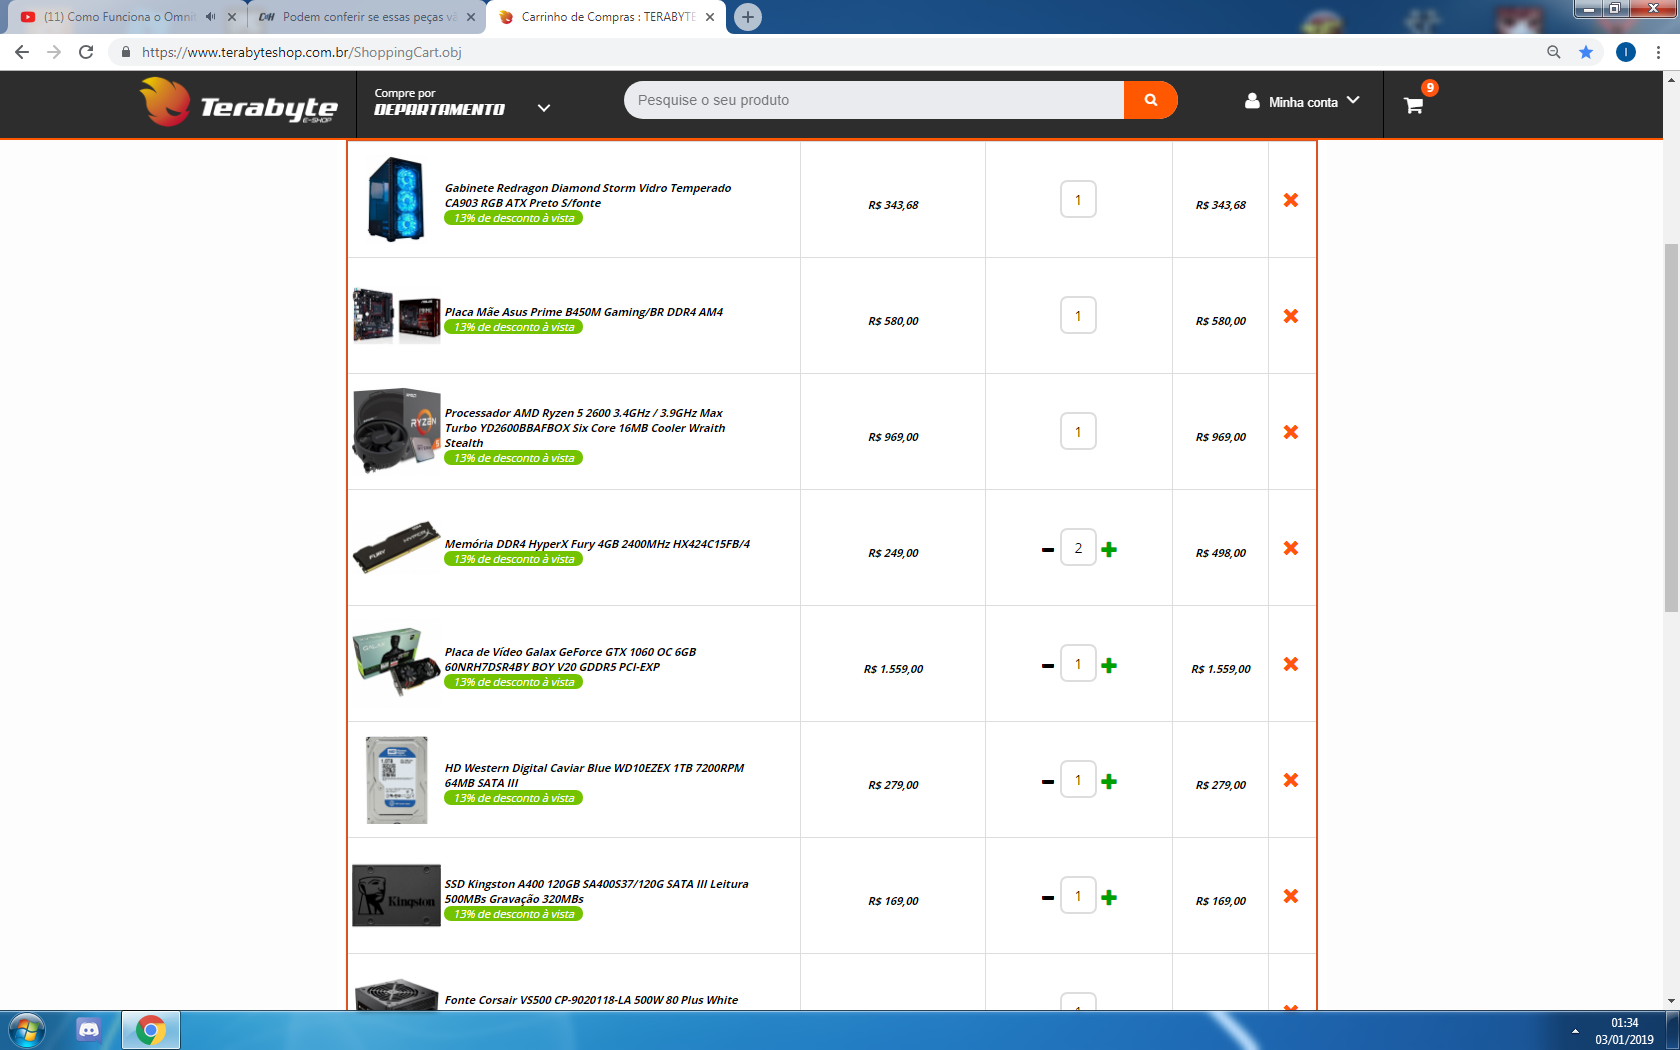1680x1050 pixels.
Task: Remove Galax GTX 1060 from cart
Action: coord(1291,664)
